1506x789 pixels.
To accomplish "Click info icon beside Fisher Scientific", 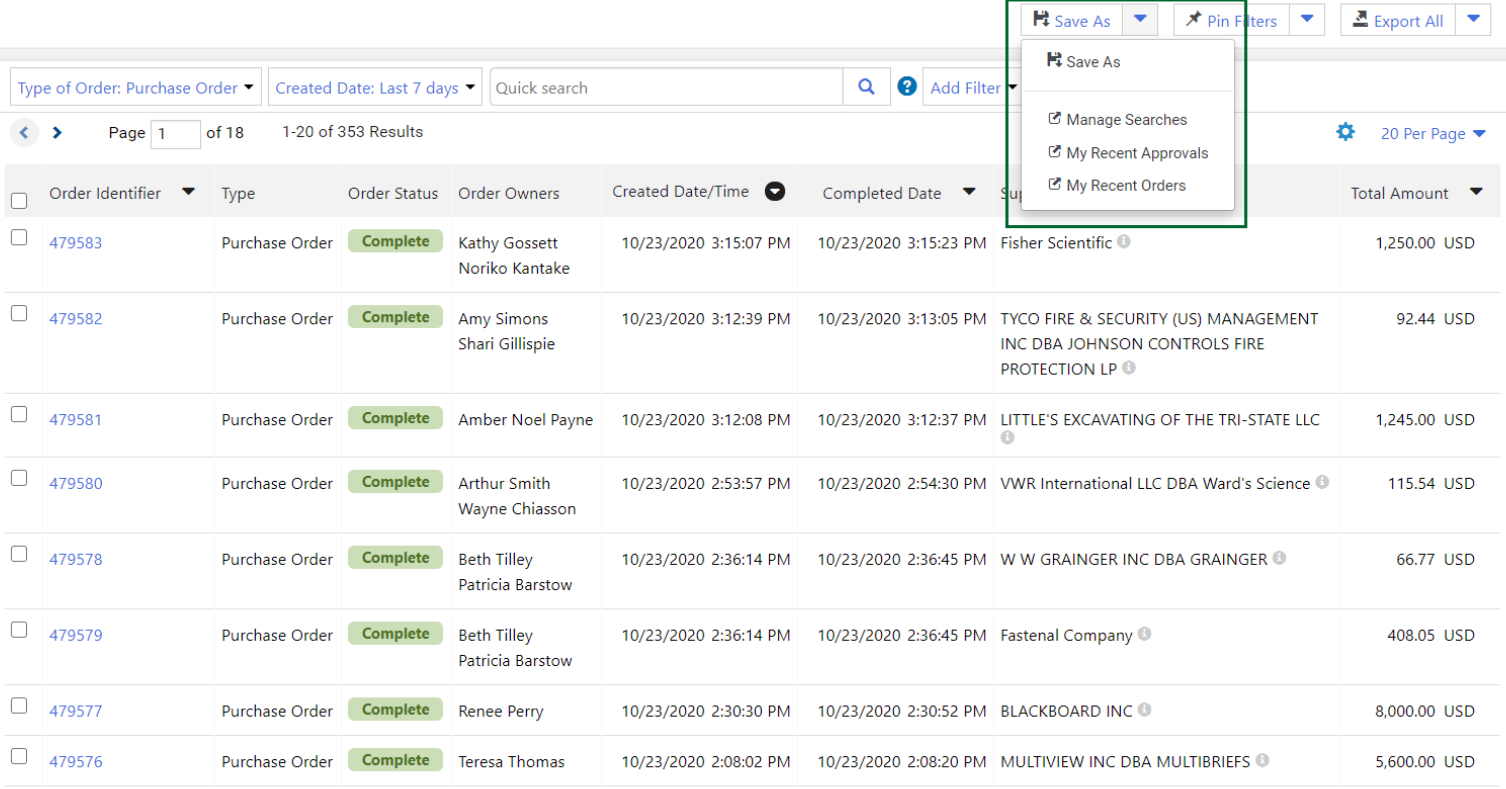I will pos(1124,242).
